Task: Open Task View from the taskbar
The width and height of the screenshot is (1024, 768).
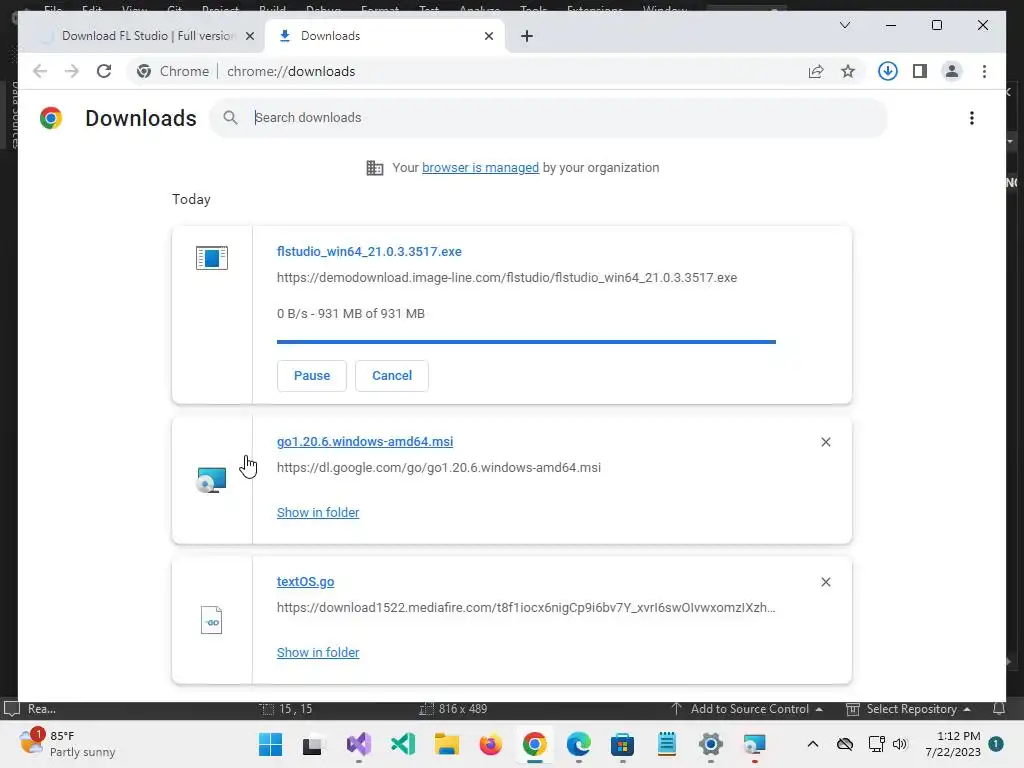Action: [312, 744]
